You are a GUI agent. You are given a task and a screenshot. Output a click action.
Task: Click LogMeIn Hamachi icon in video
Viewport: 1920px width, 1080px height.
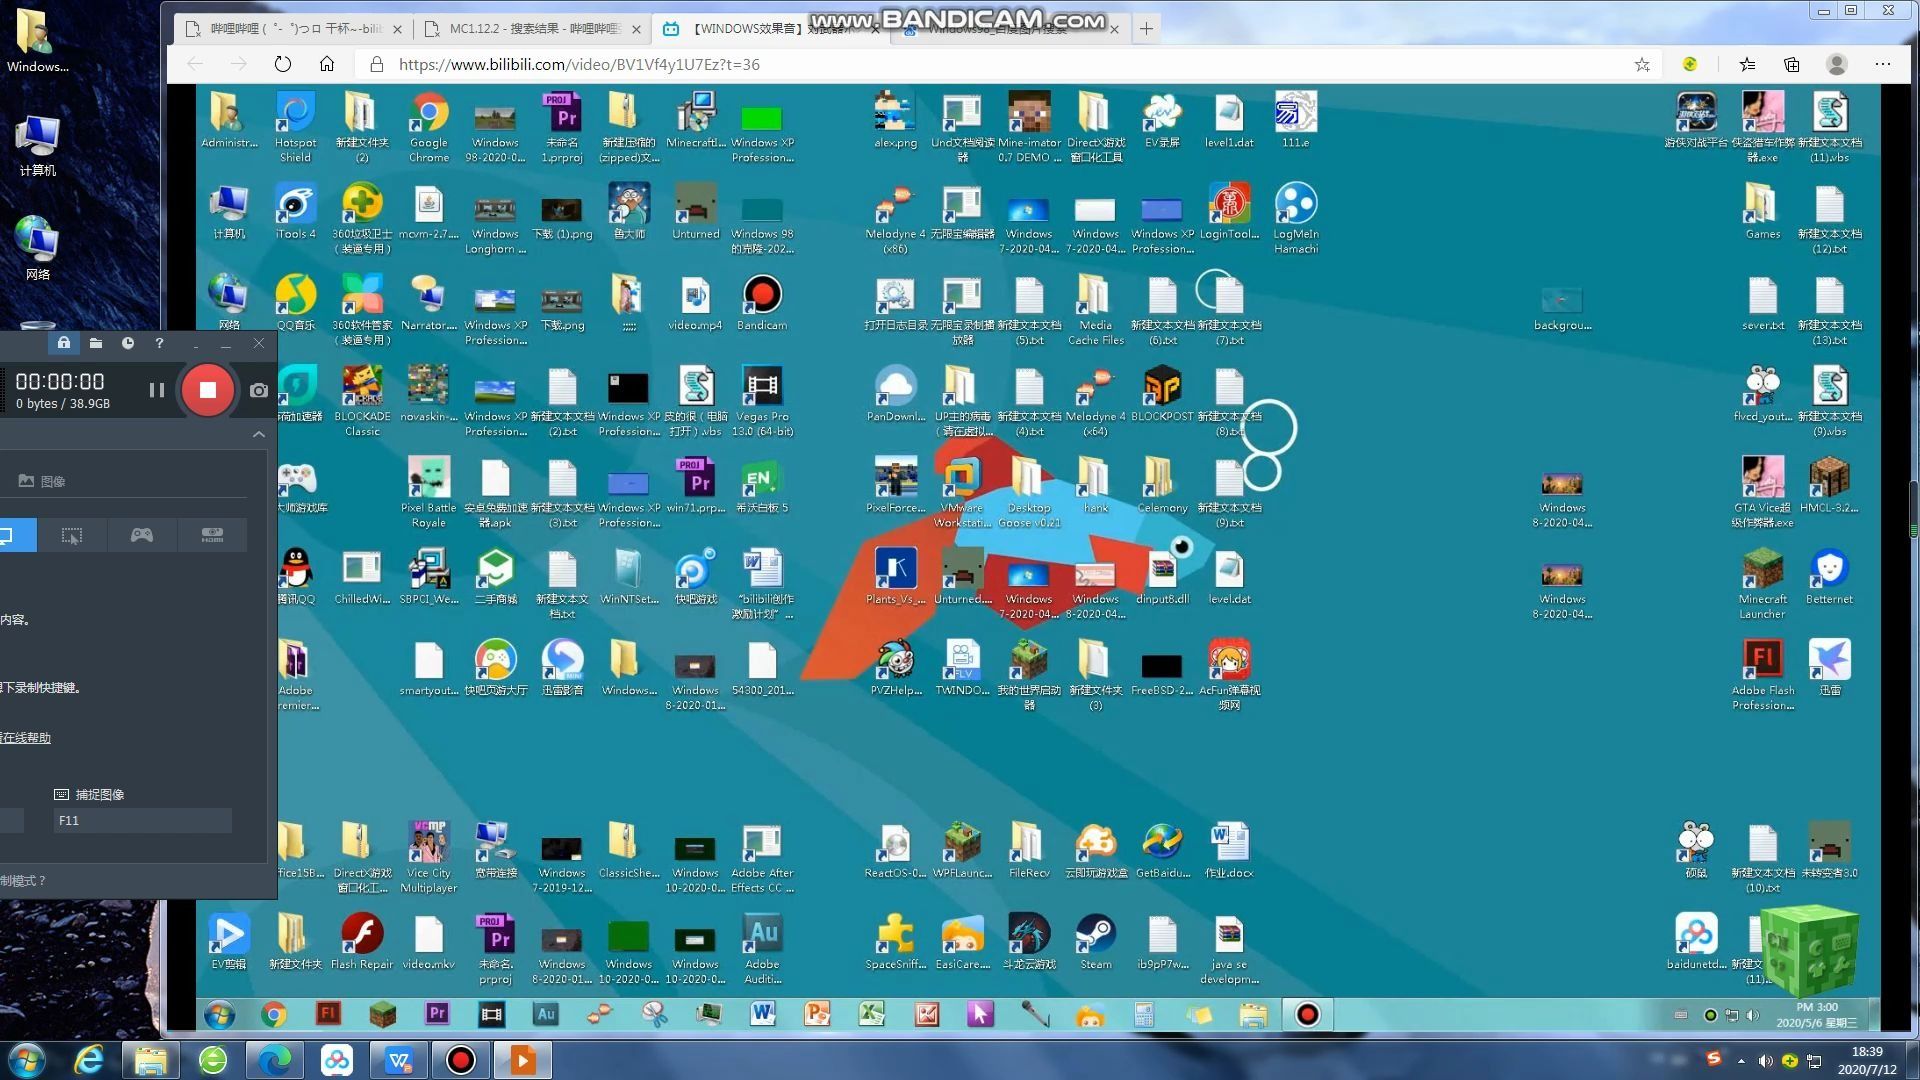coord(1296,218)
